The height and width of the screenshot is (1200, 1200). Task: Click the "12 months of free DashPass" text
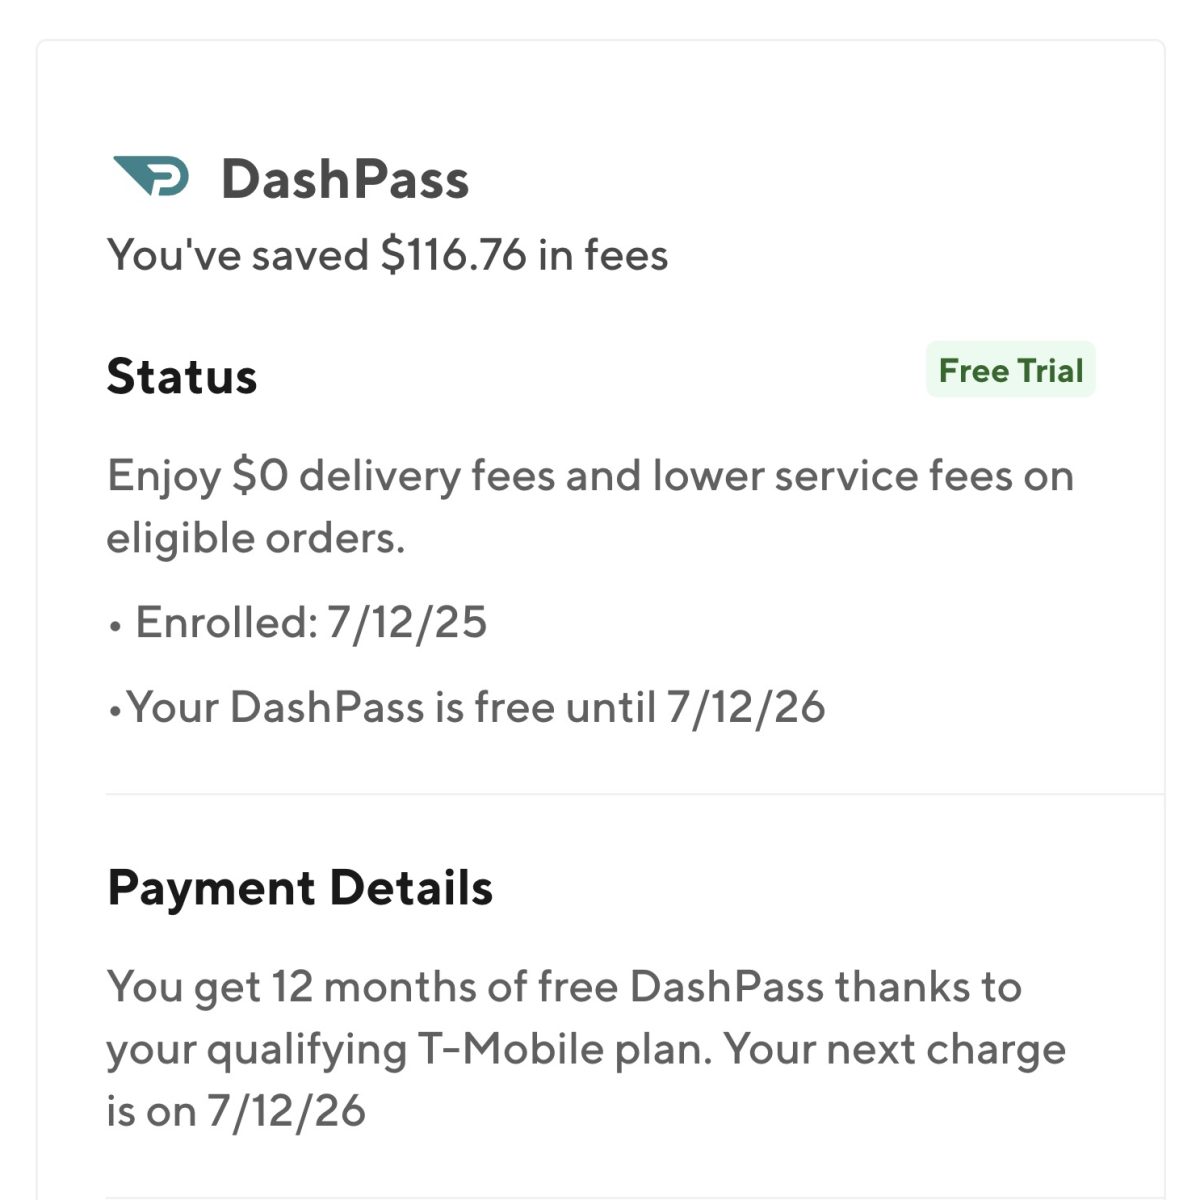click(x=547, y=987)
